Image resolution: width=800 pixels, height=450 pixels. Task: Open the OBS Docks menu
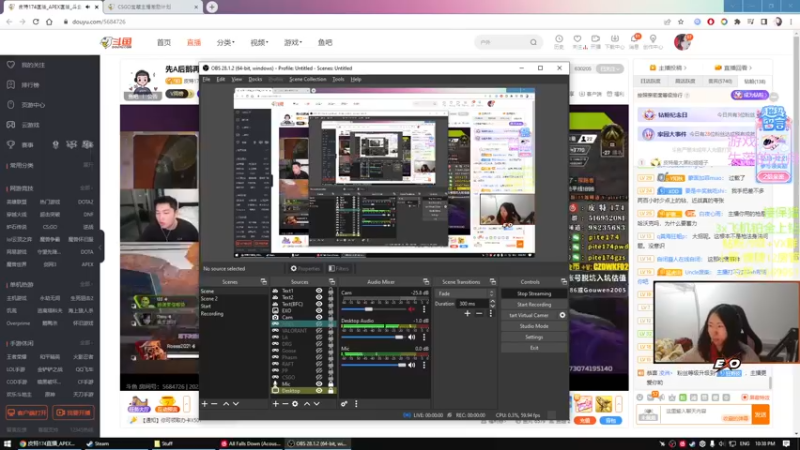coord(255,79)
